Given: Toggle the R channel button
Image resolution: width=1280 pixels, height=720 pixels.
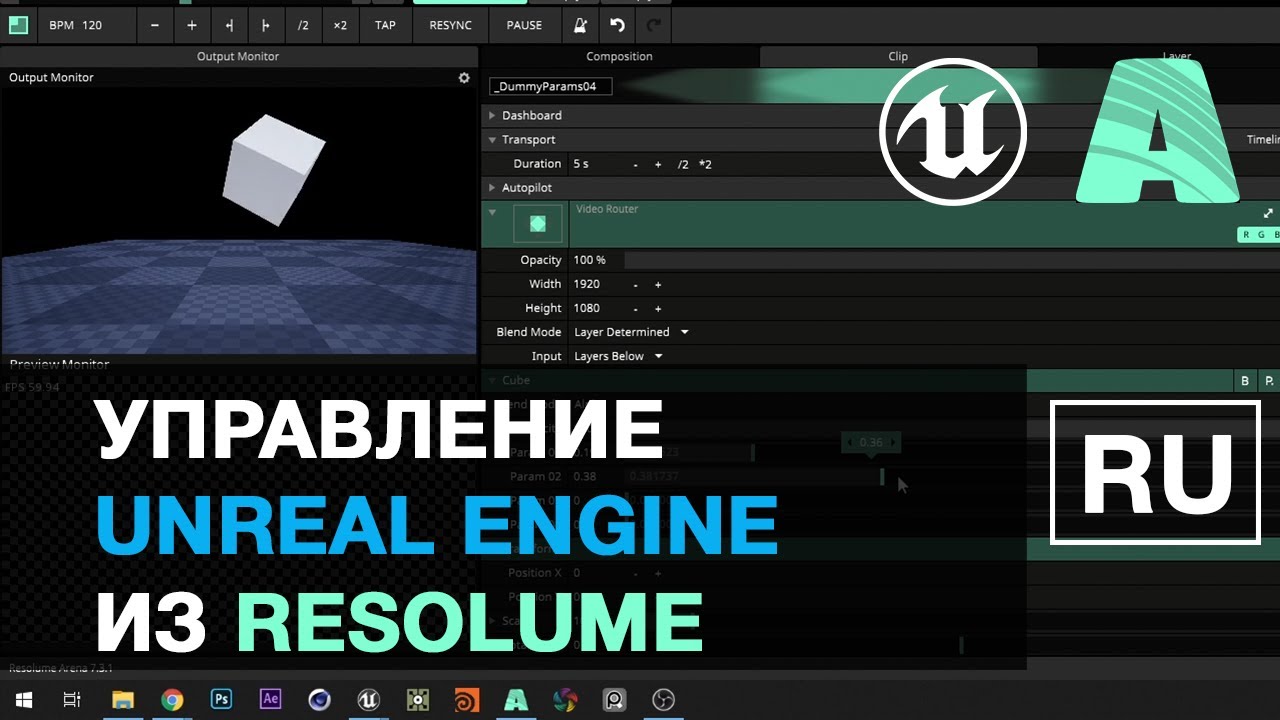Looking at the screenshot, I should click(x=1246, y=235).
